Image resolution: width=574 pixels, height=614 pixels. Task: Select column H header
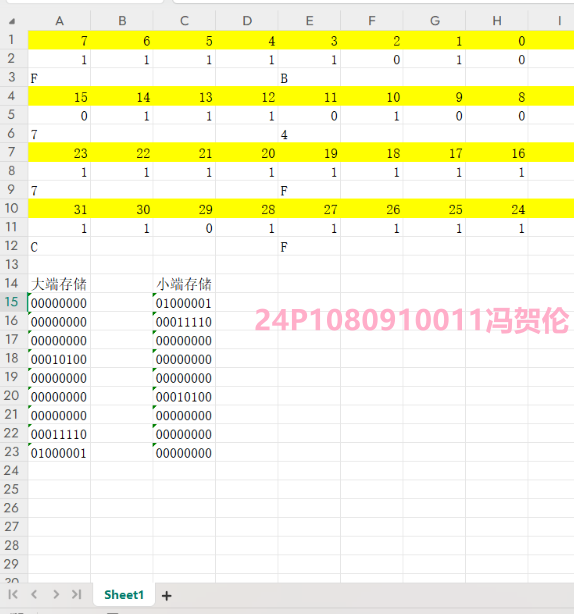coord(497,21)
